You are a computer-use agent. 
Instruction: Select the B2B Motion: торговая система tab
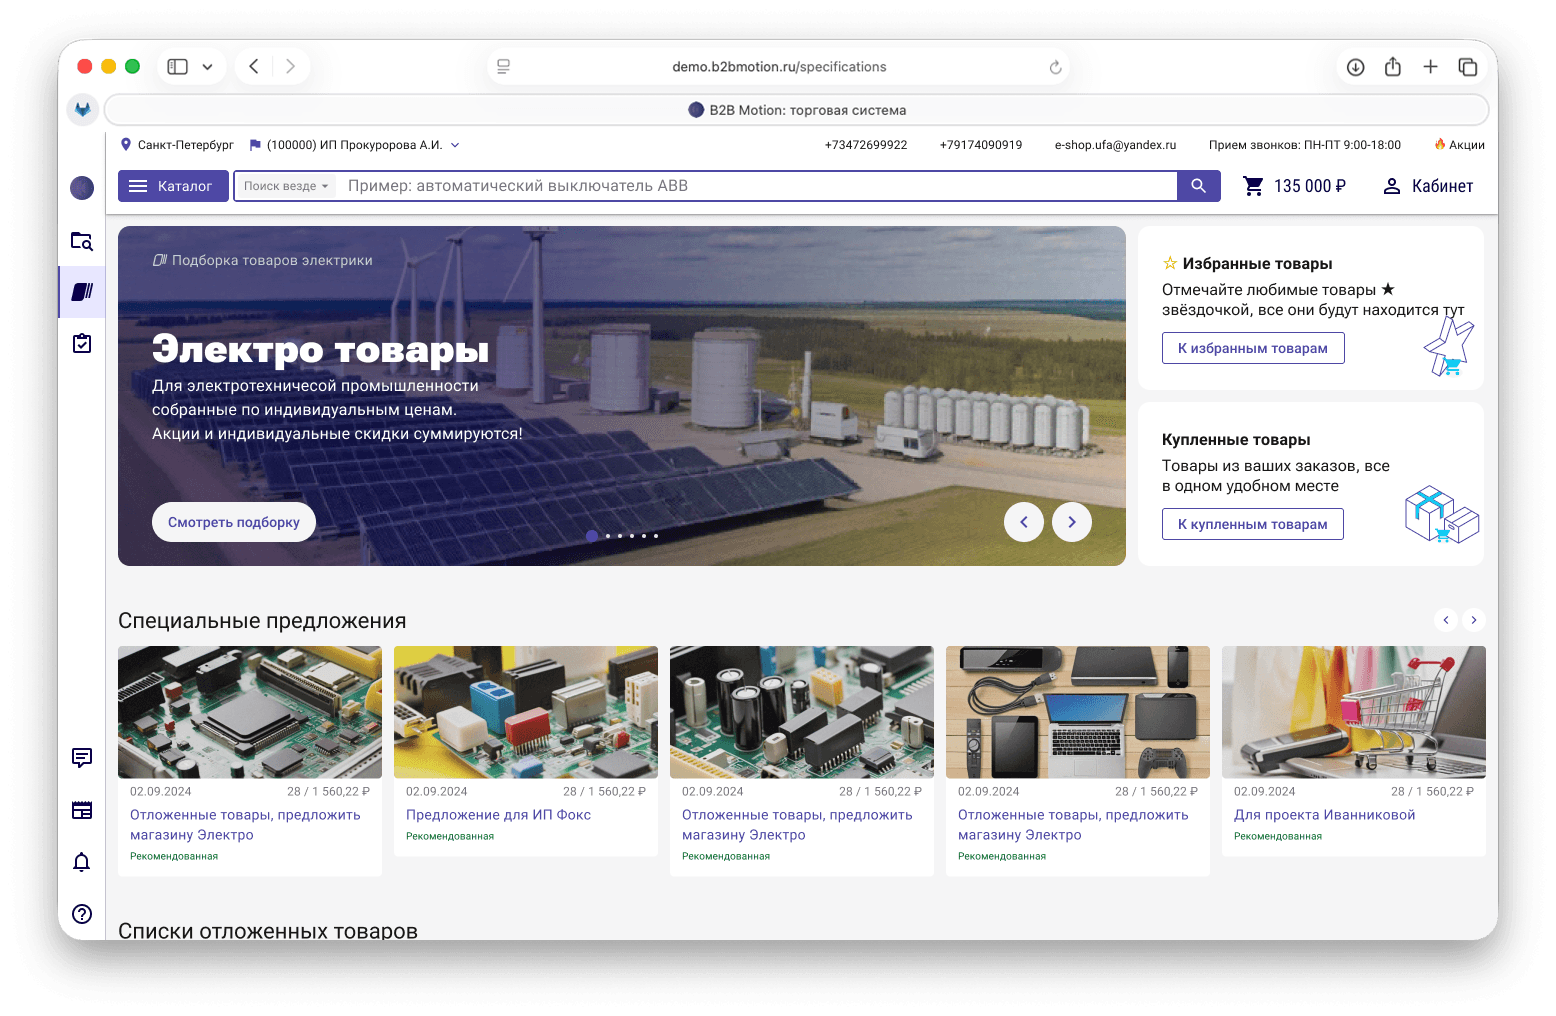[x=796, y=110]
